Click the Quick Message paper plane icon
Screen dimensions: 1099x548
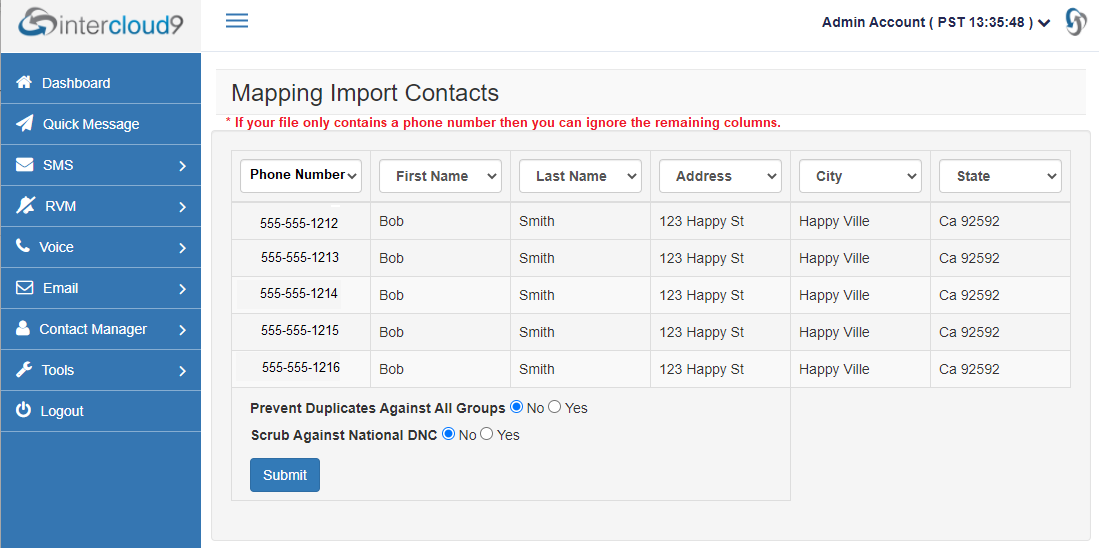coord(25,123)
